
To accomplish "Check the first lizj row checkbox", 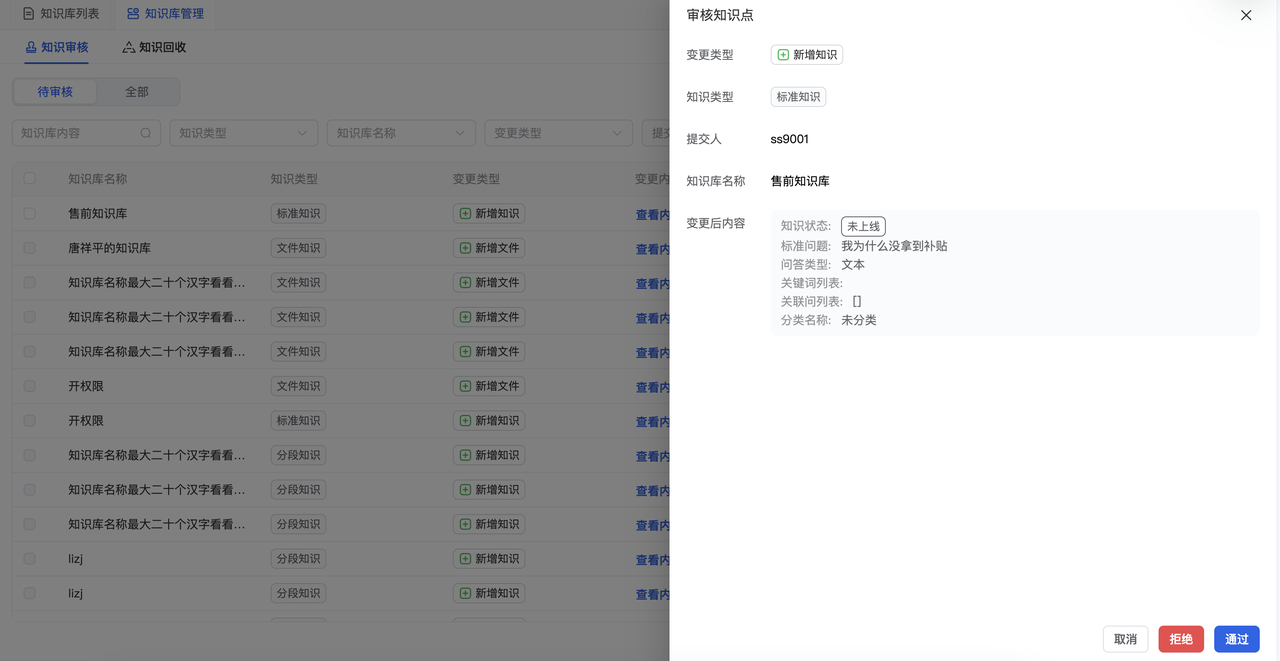I will pyautogui.click(x=29, y=559).
